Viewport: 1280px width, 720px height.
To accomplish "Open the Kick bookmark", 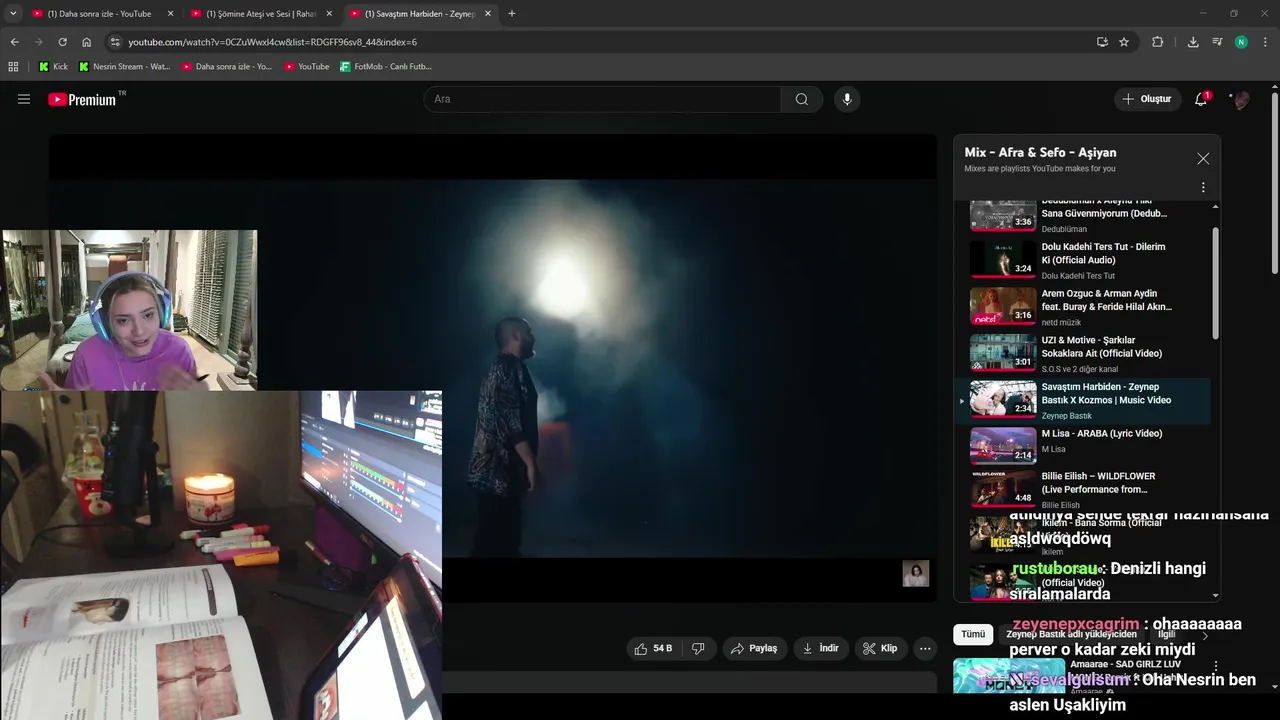I will click(x=54, y=67).
